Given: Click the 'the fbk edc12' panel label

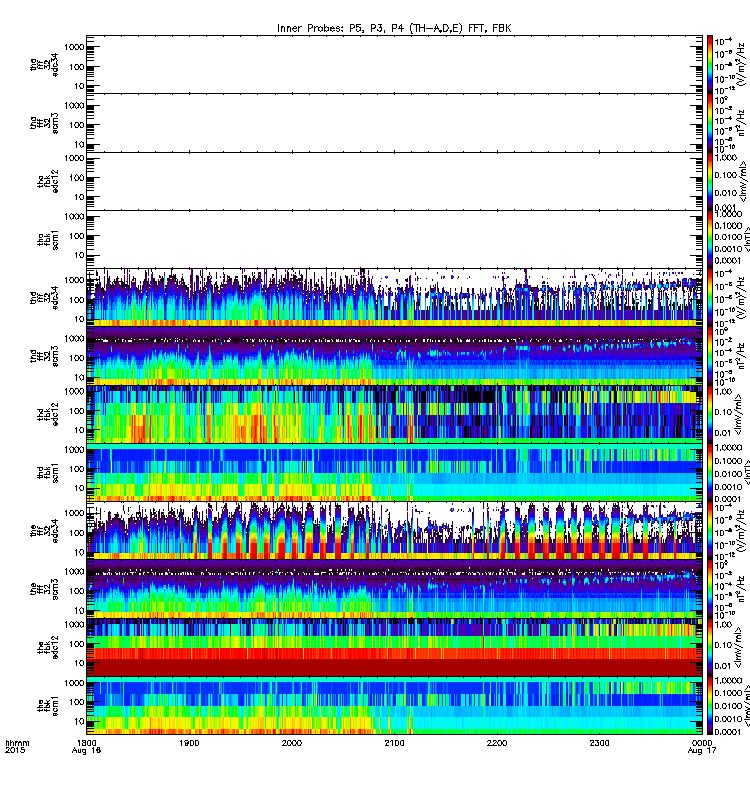Looking at the screenshot, I should (48, 647).
